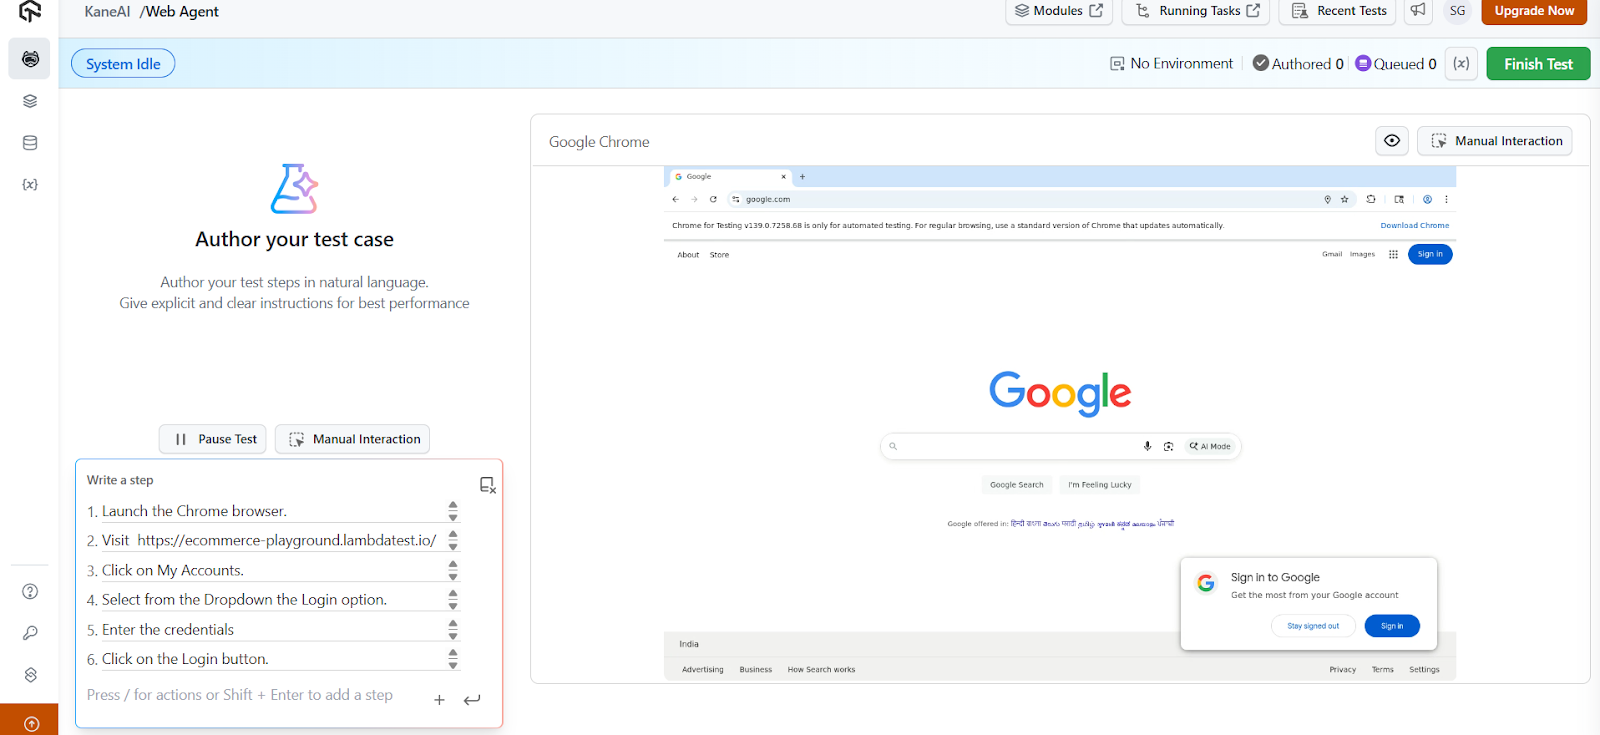The height and width of the screenshot is (735, 1600).
Task: Open the help question-mark icon in sidebar
Action: 30,591
